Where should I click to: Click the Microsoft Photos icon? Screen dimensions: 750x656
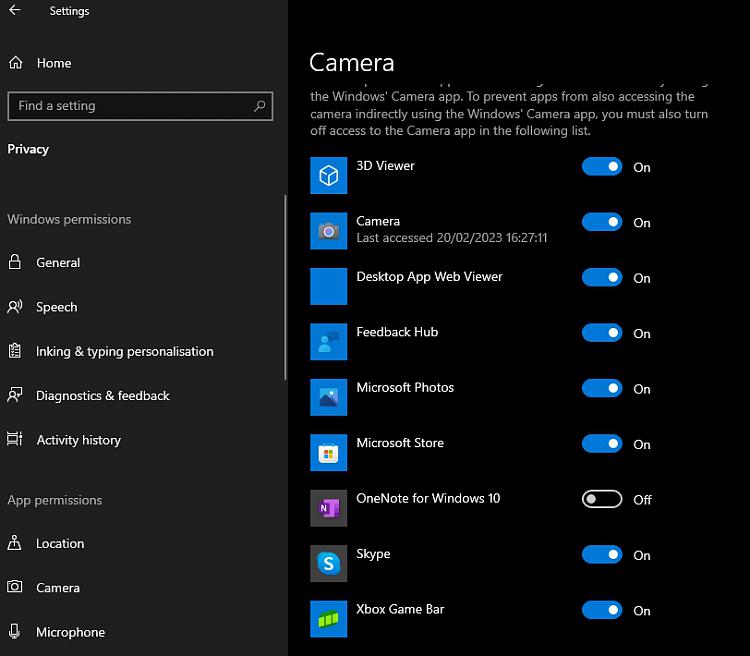point(329,397)
